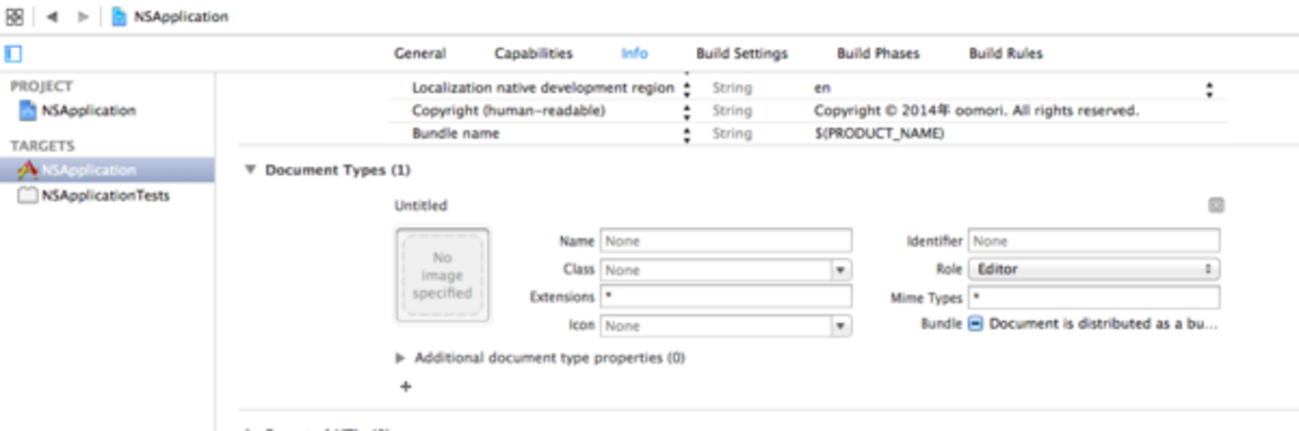Image resolution: width=1299 pixels, height=431 pixels.
Task: Select the Info tab
Action: coord(634,53)
